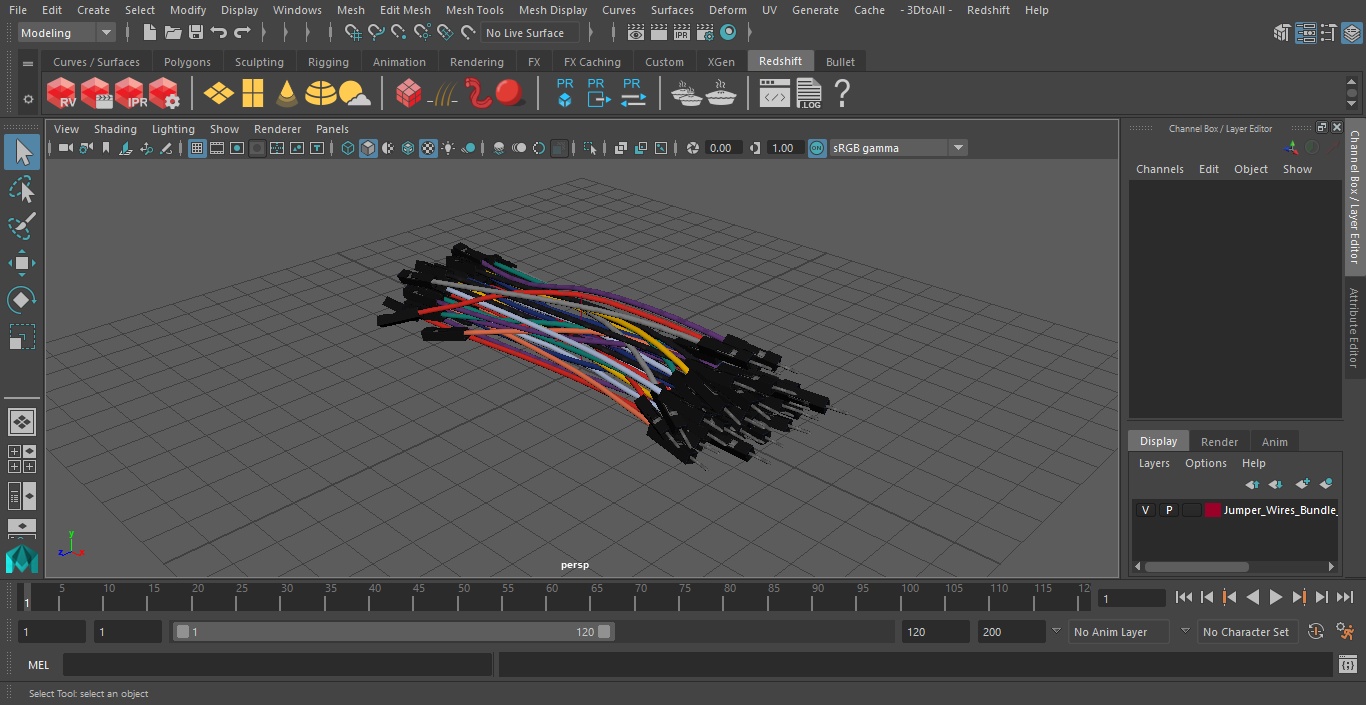Open the Redshift script editor icon
This screenshot has height=705, width=1366.
pyautogui.click(x=775, y=94)
